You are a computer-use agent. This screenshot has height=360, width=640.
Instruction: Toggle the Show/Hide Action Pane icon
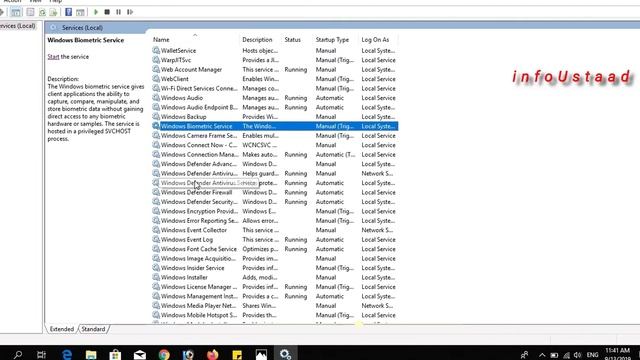click(x=80, y=12)
